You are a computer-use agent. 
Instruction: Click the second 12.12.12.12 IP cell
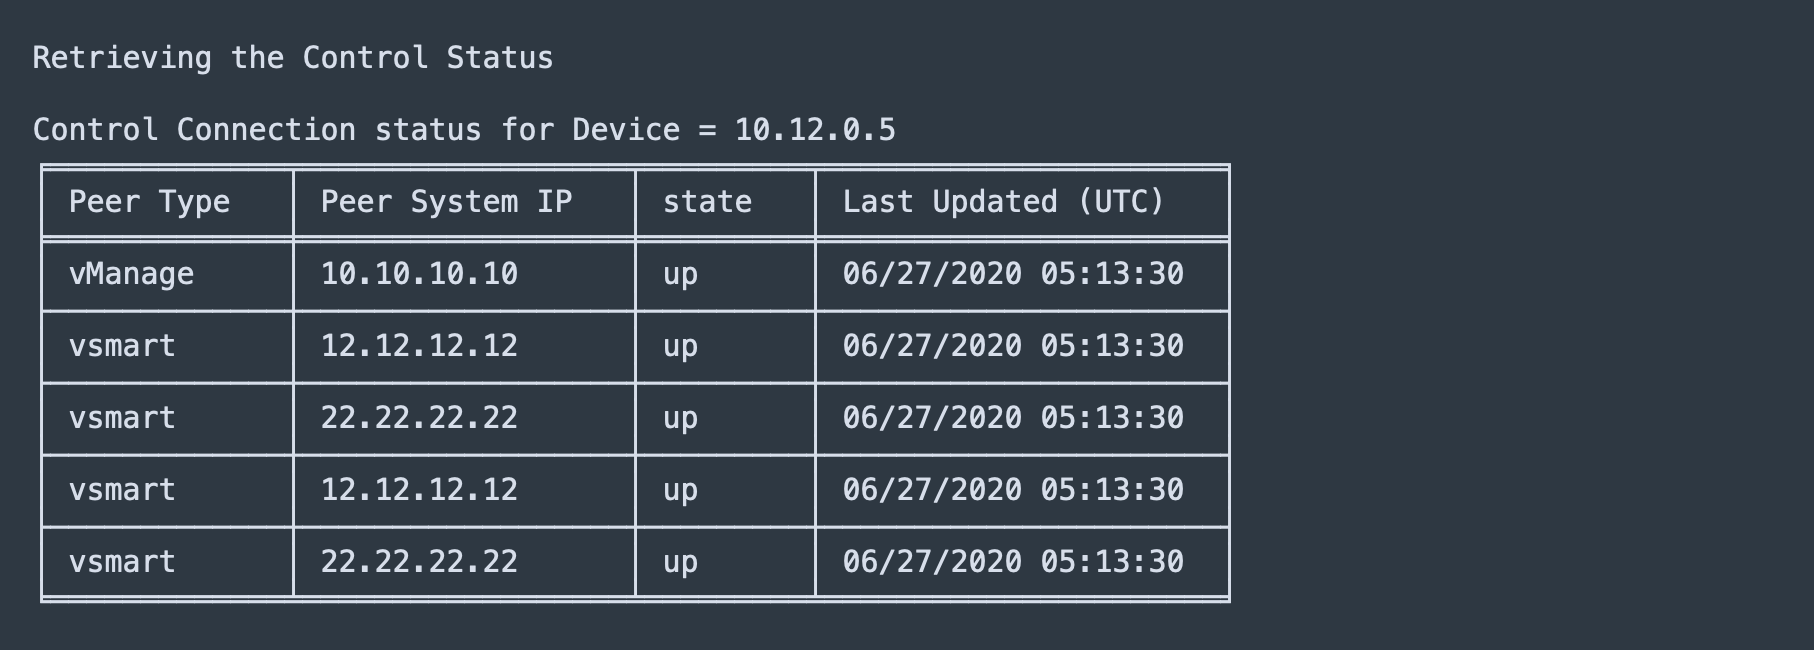(x=419, y=490)
